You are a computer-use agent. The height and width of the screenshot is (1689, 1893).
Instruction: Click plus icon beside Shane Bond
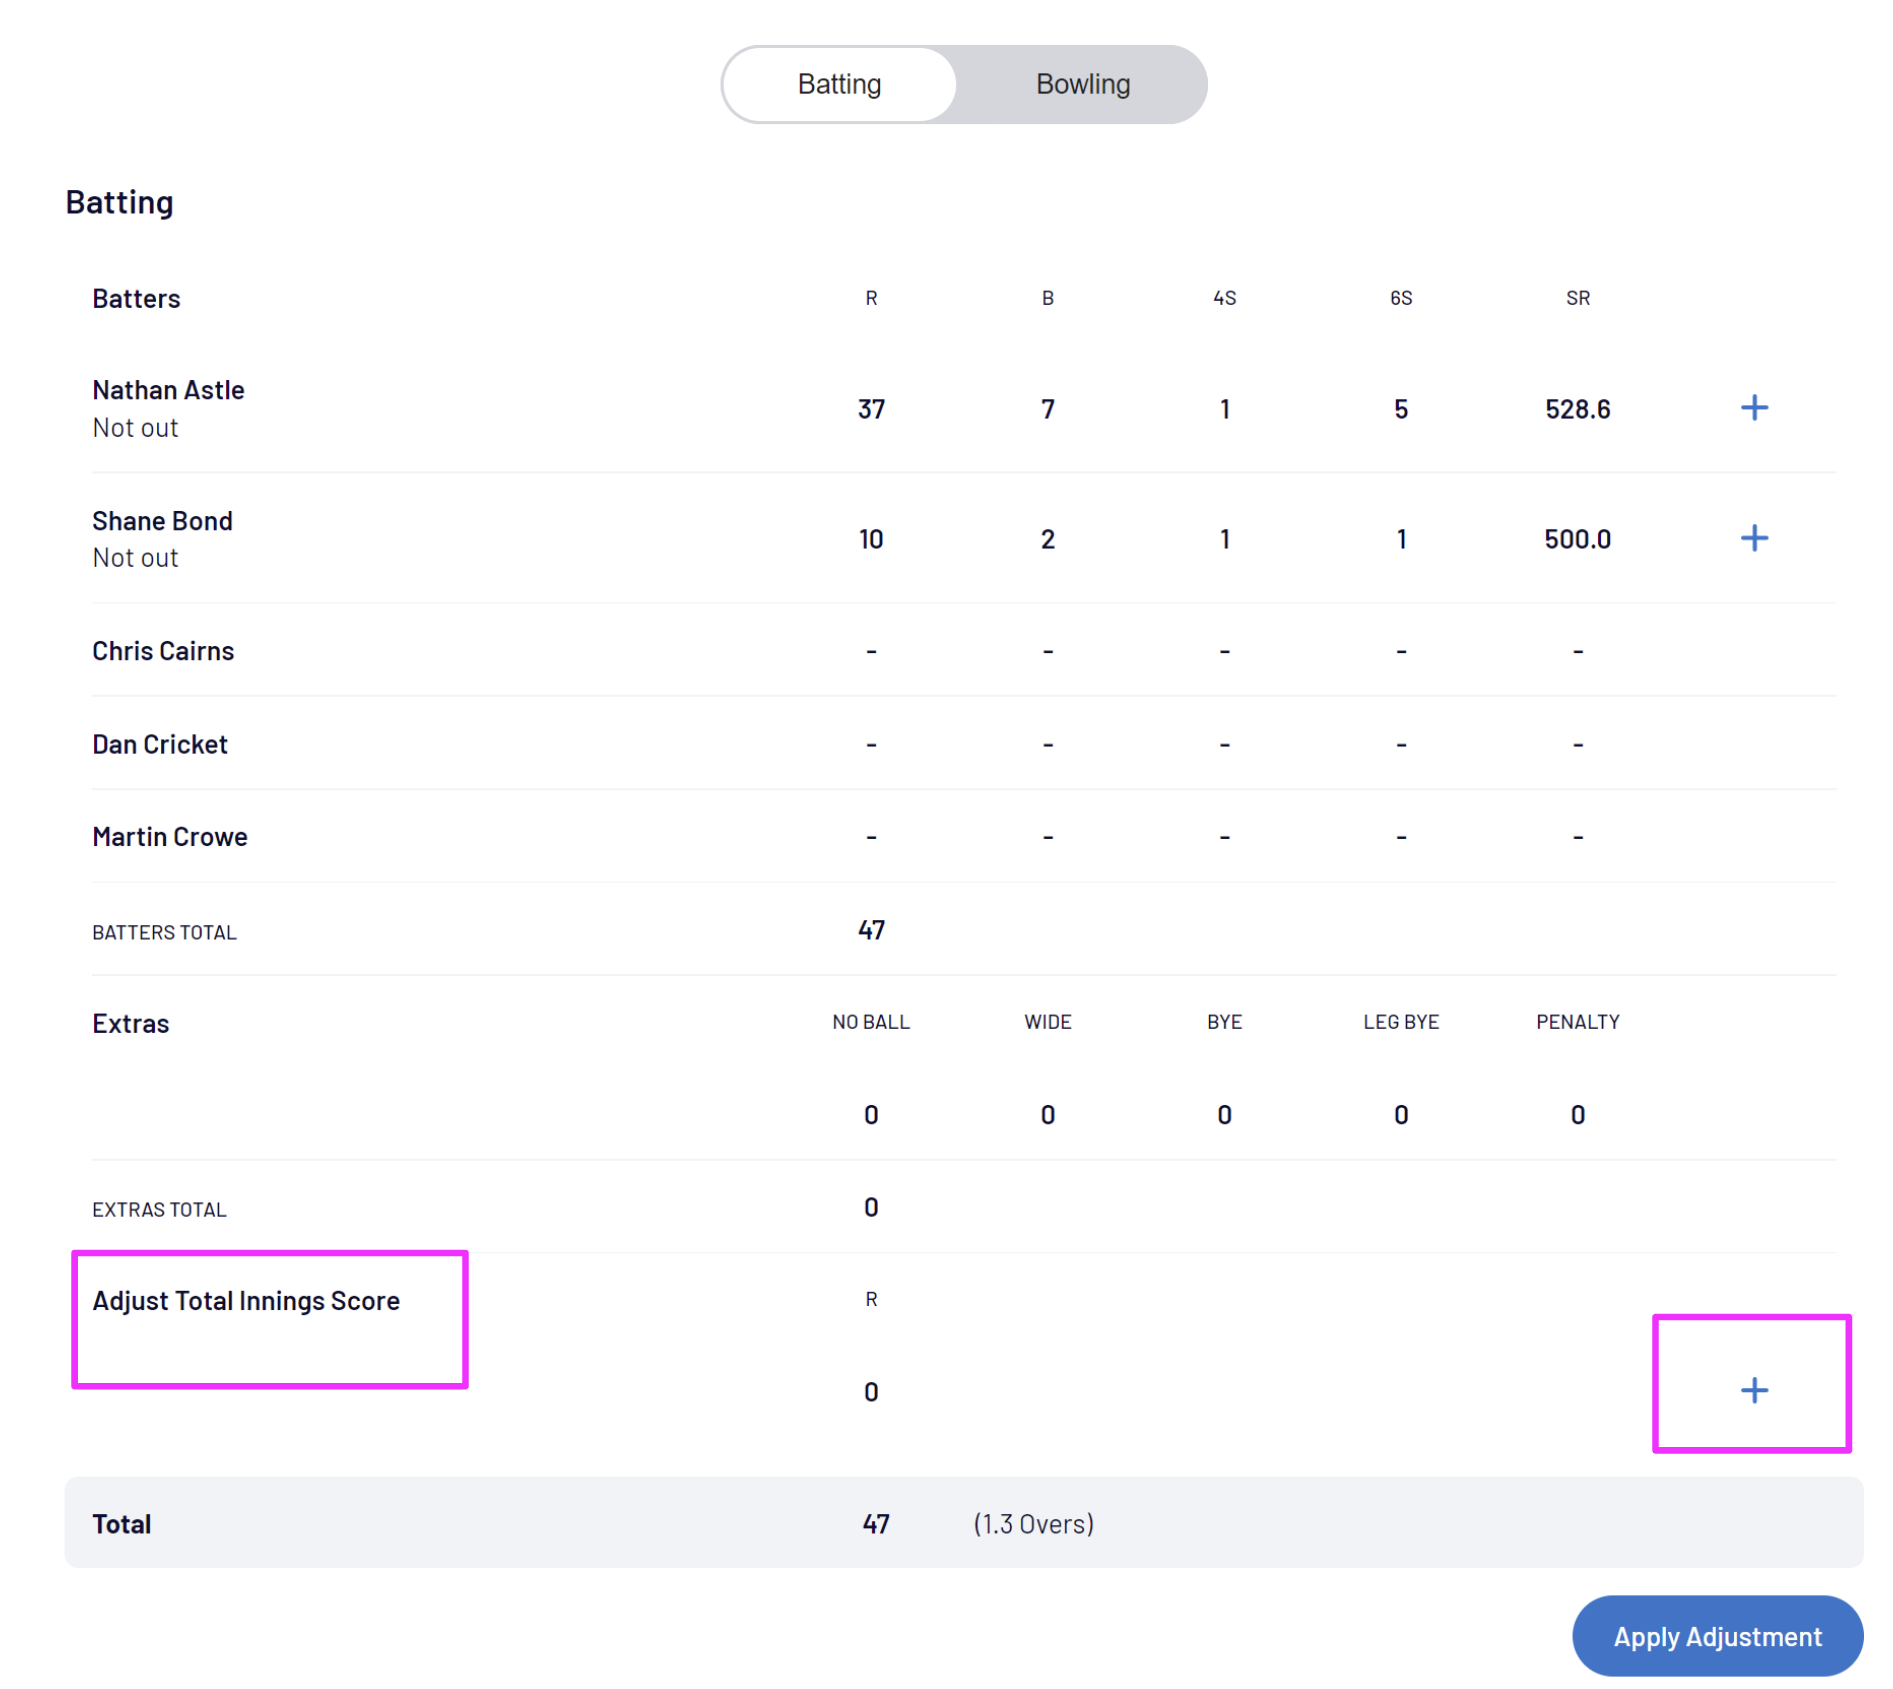(x=1753, y=538)
